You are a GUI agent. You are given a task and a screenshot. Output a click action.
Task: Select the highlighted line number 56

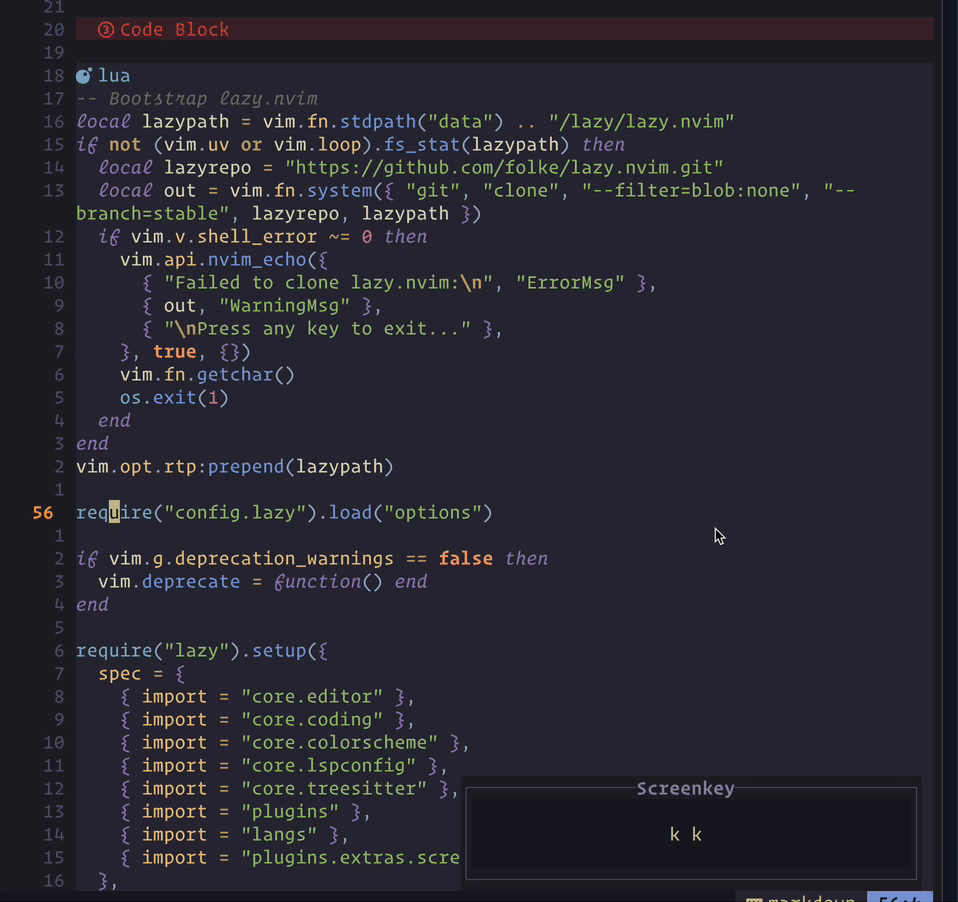[43, 512]
